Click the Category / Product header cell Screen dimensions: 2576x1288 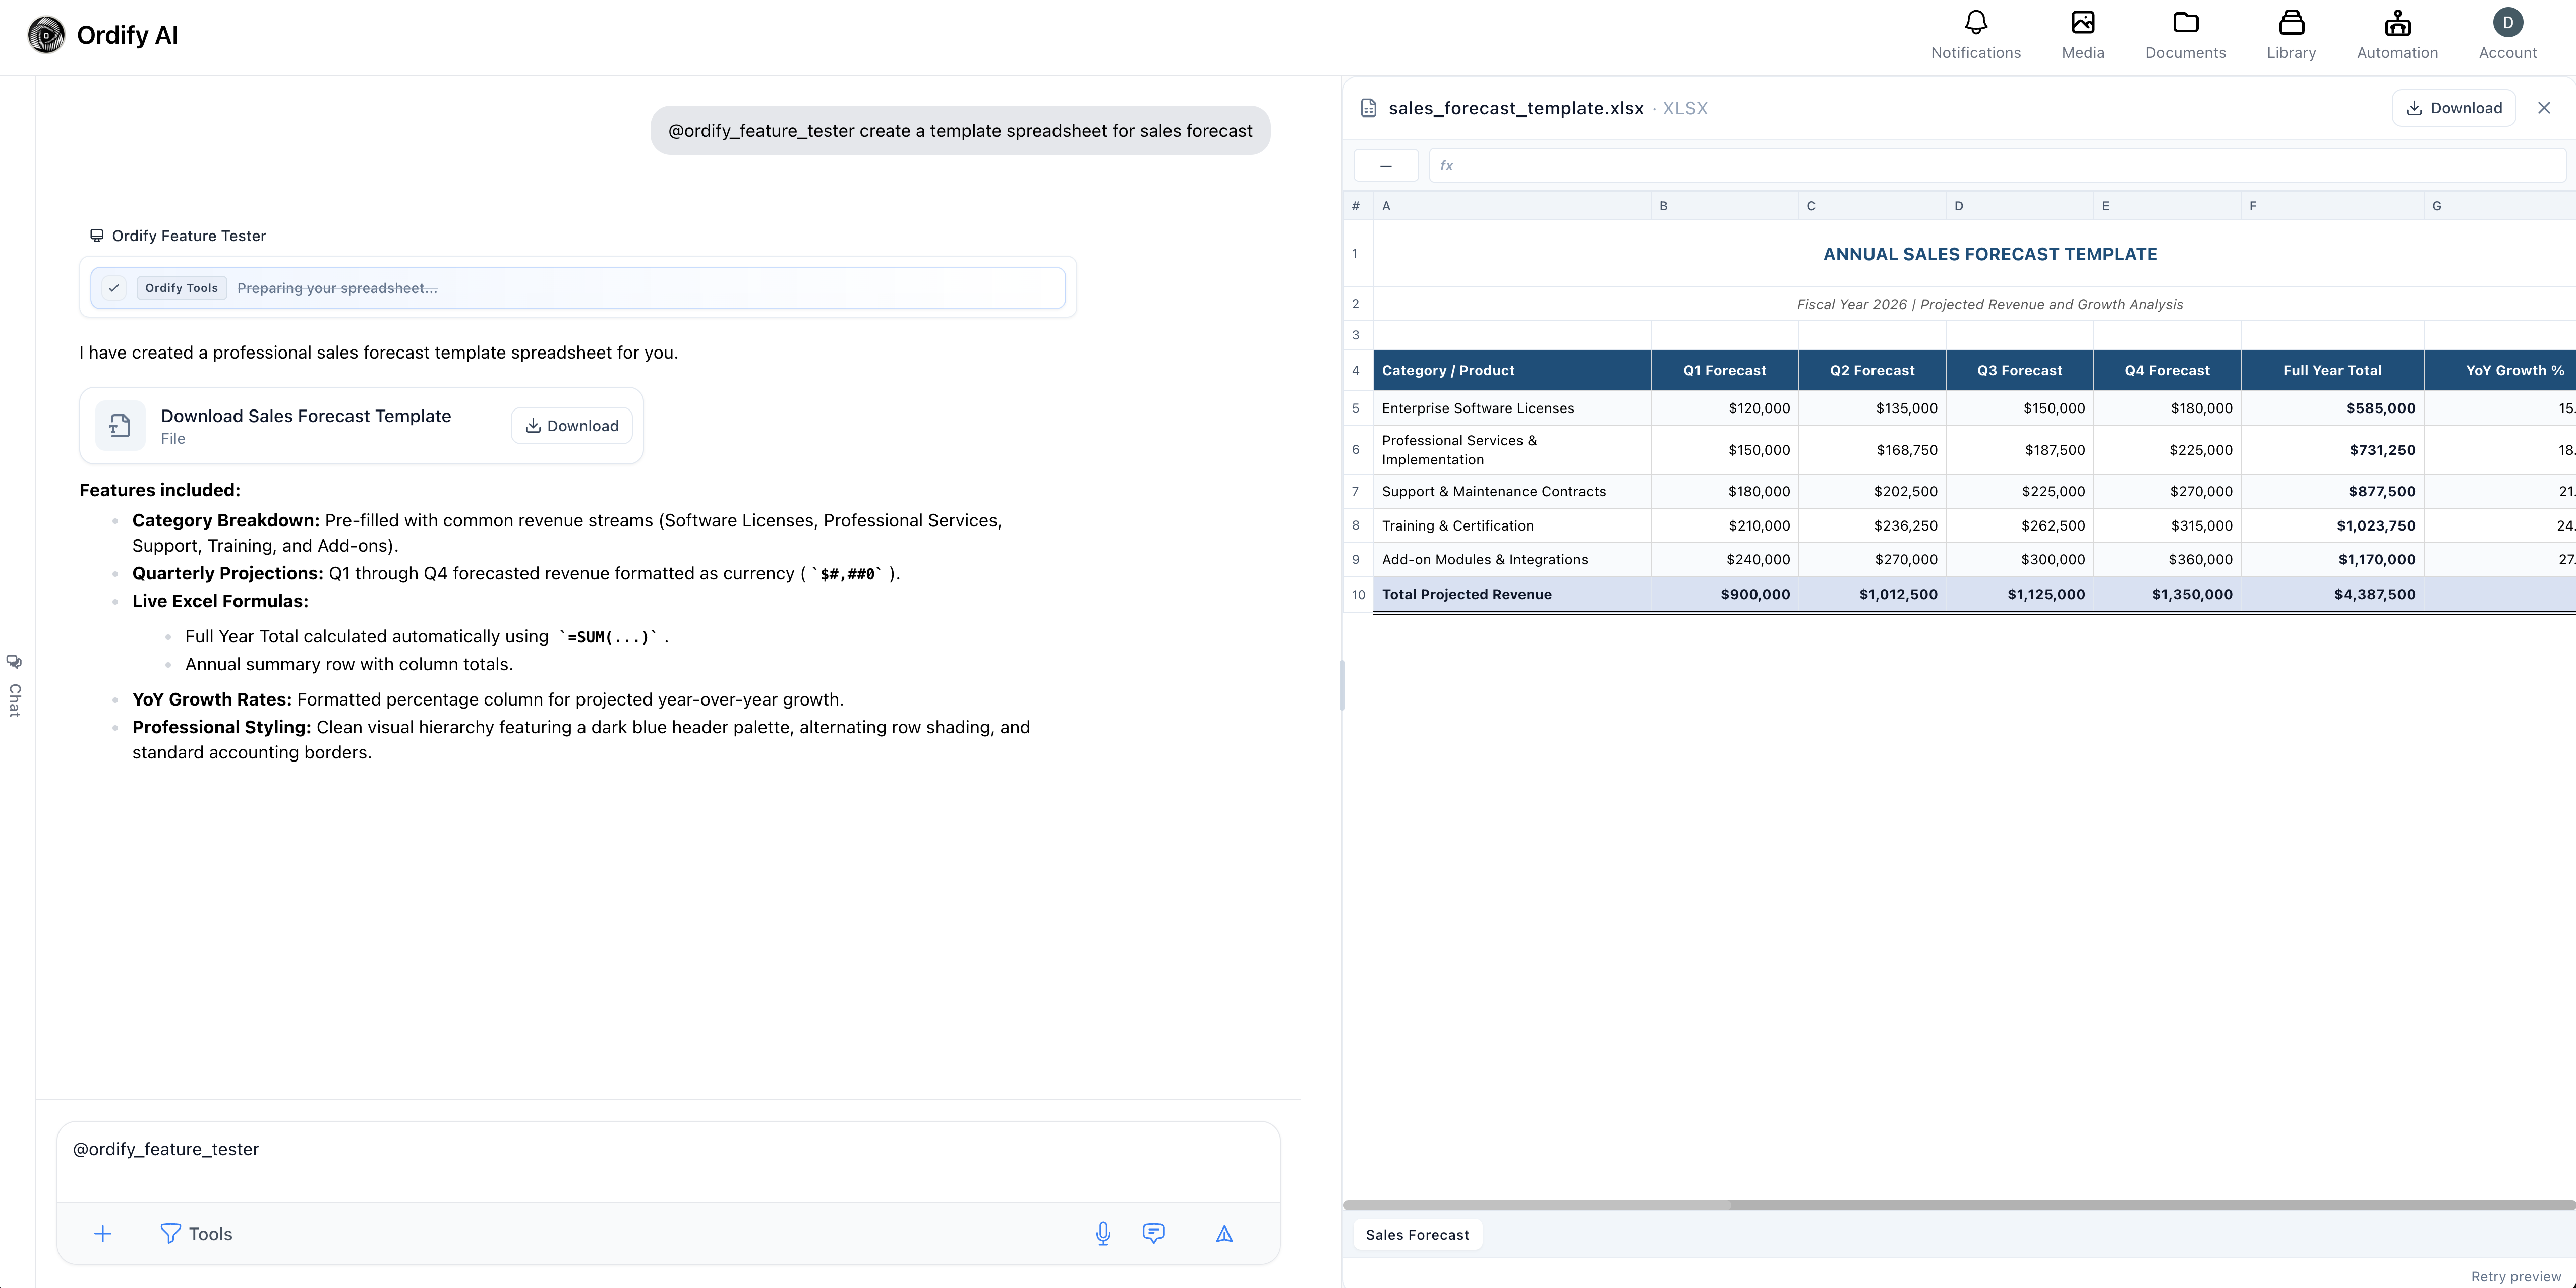[1512, 370]
